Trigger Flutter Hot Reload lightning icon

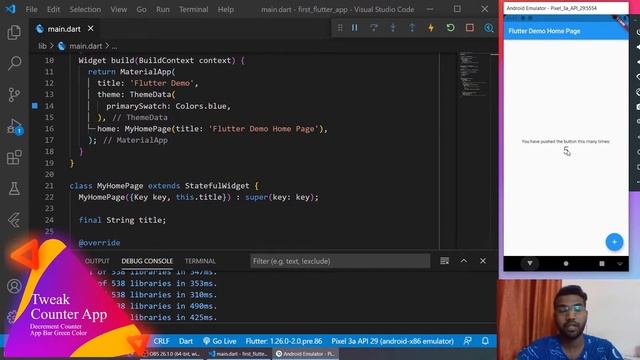pos(431,28)
